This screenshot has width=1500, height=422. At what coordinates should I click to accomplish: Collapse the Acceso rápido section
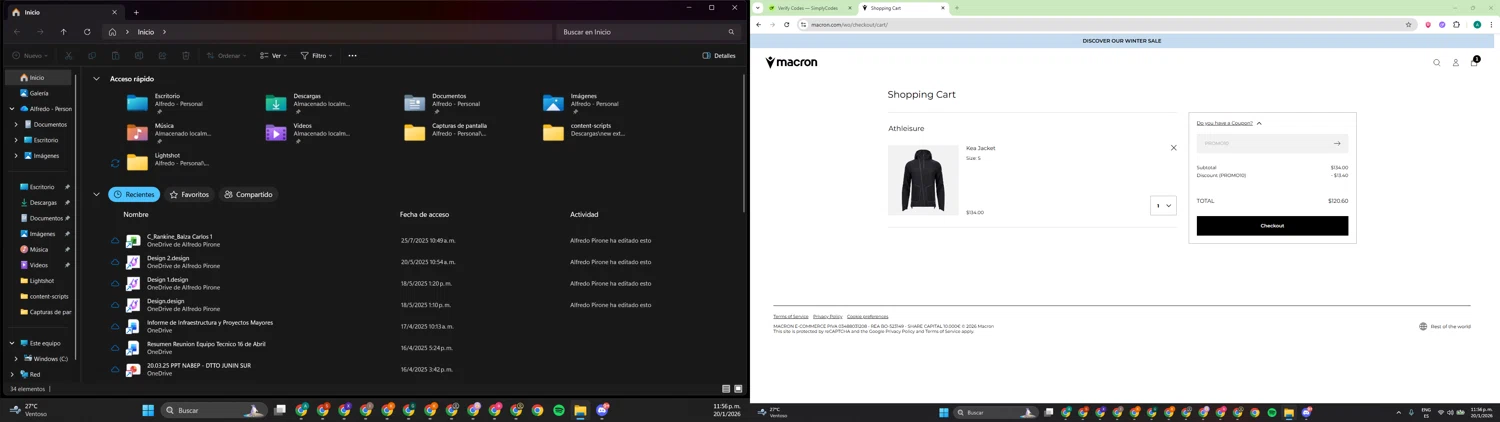click(x=96, y=79)
